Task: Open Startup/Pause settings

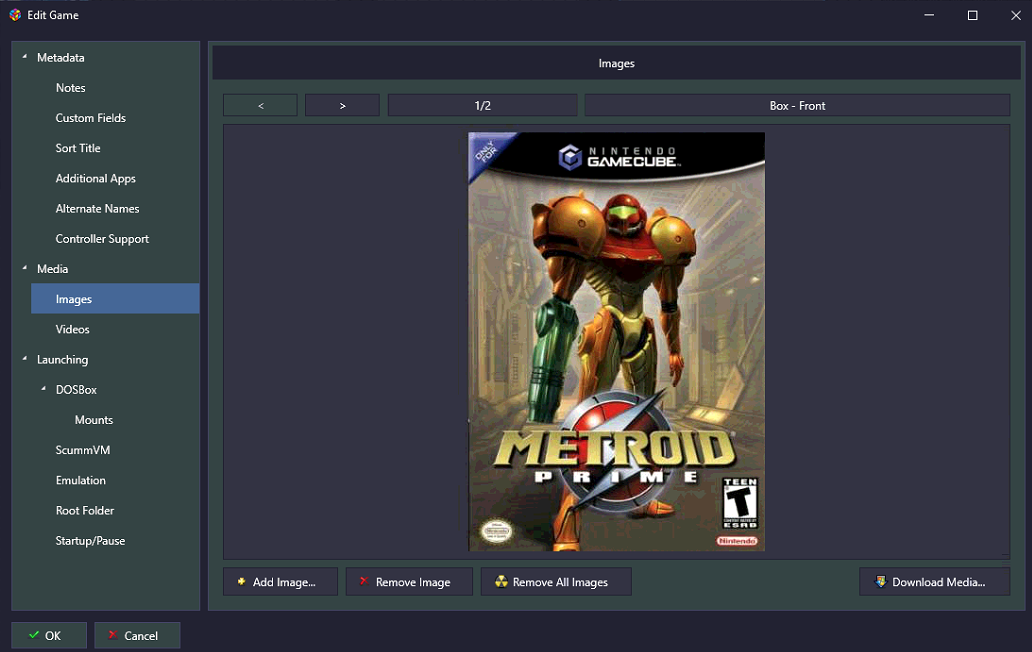Action: pos(90,541)
